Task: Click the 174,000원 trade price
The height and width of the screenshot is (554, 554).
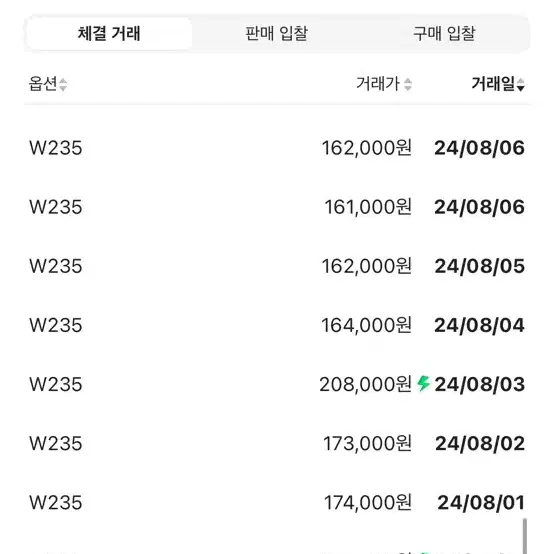Action: coord(368,502)
